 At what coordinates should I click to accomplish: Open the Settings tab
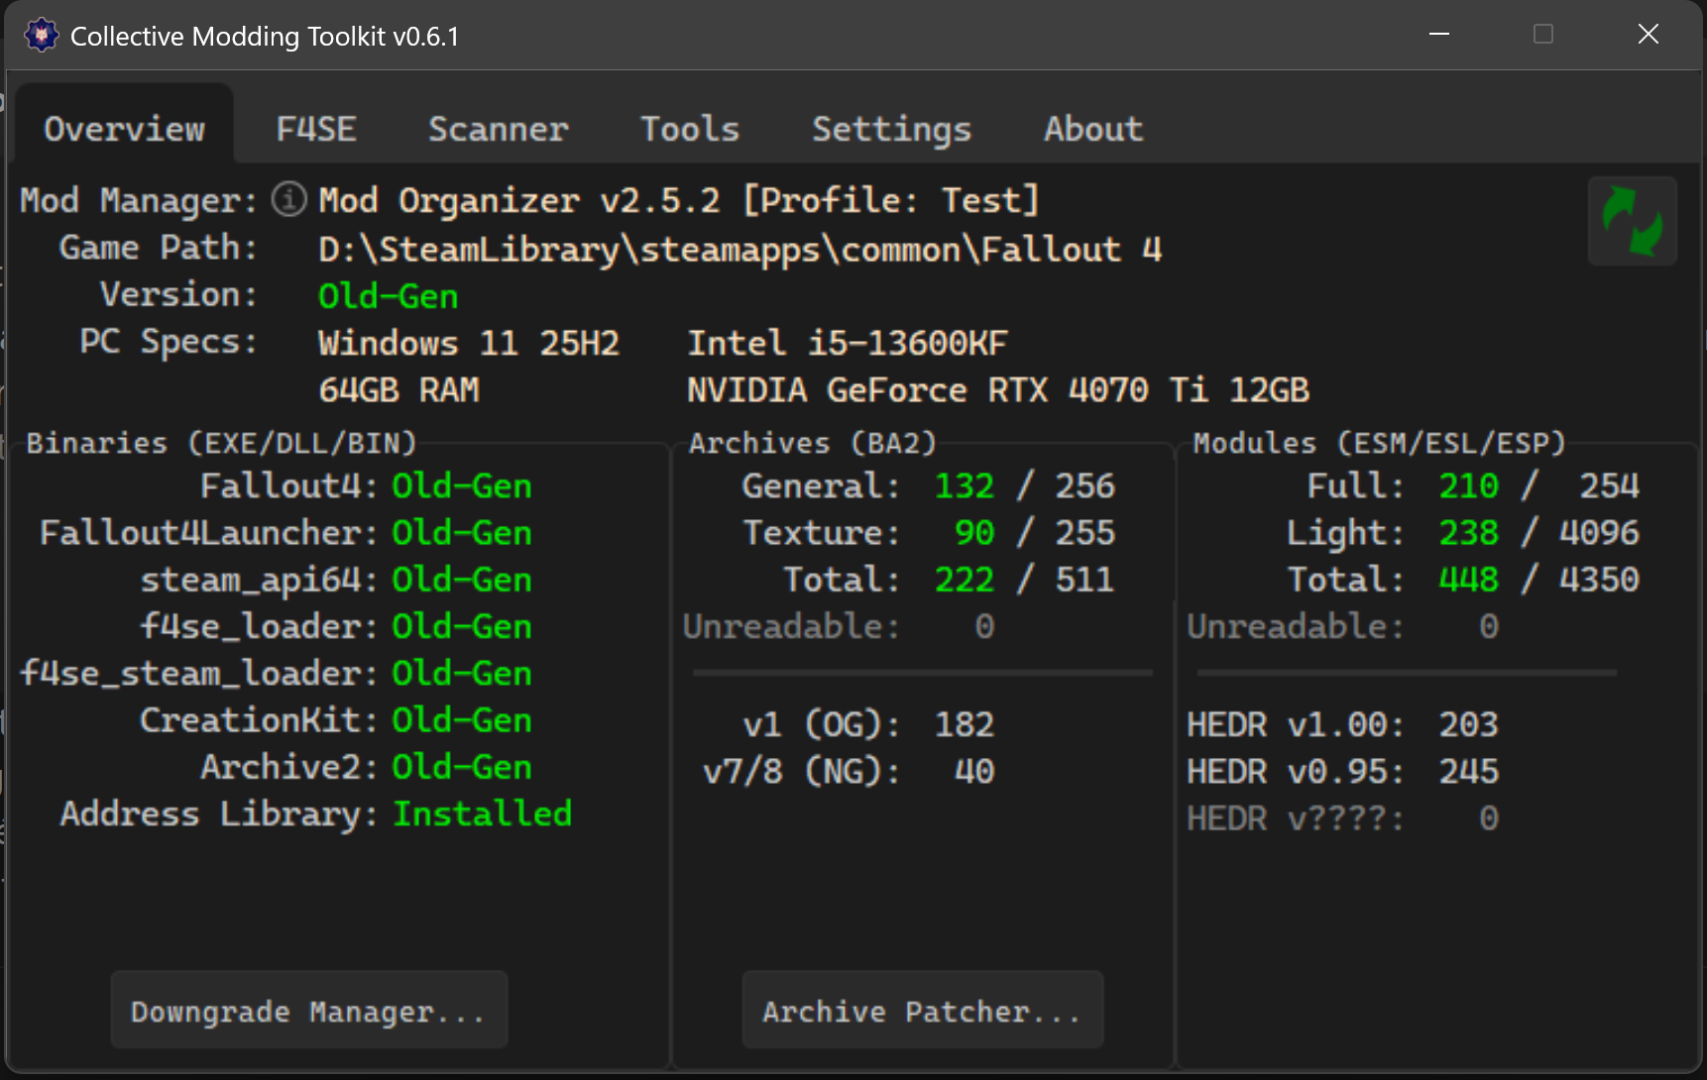pyautogui.click(x=892, y=129)
